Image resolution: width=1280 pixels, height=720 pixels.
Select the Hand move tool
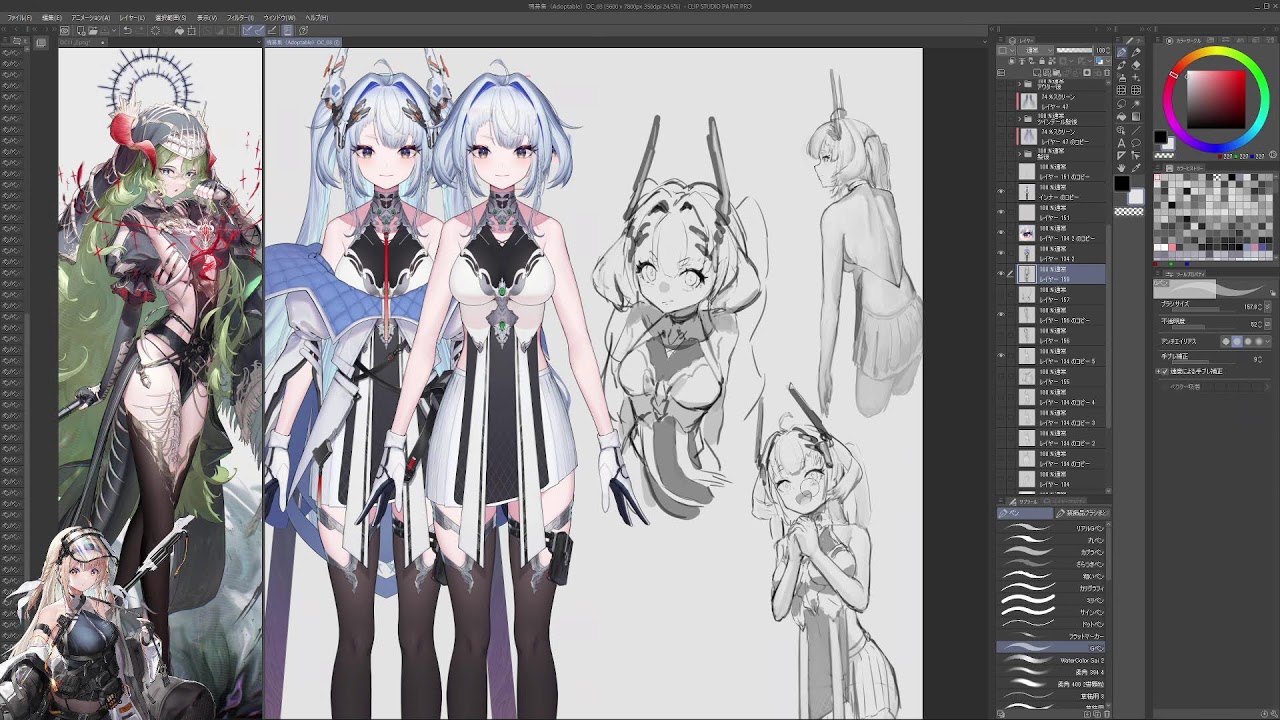point(1121,167)
